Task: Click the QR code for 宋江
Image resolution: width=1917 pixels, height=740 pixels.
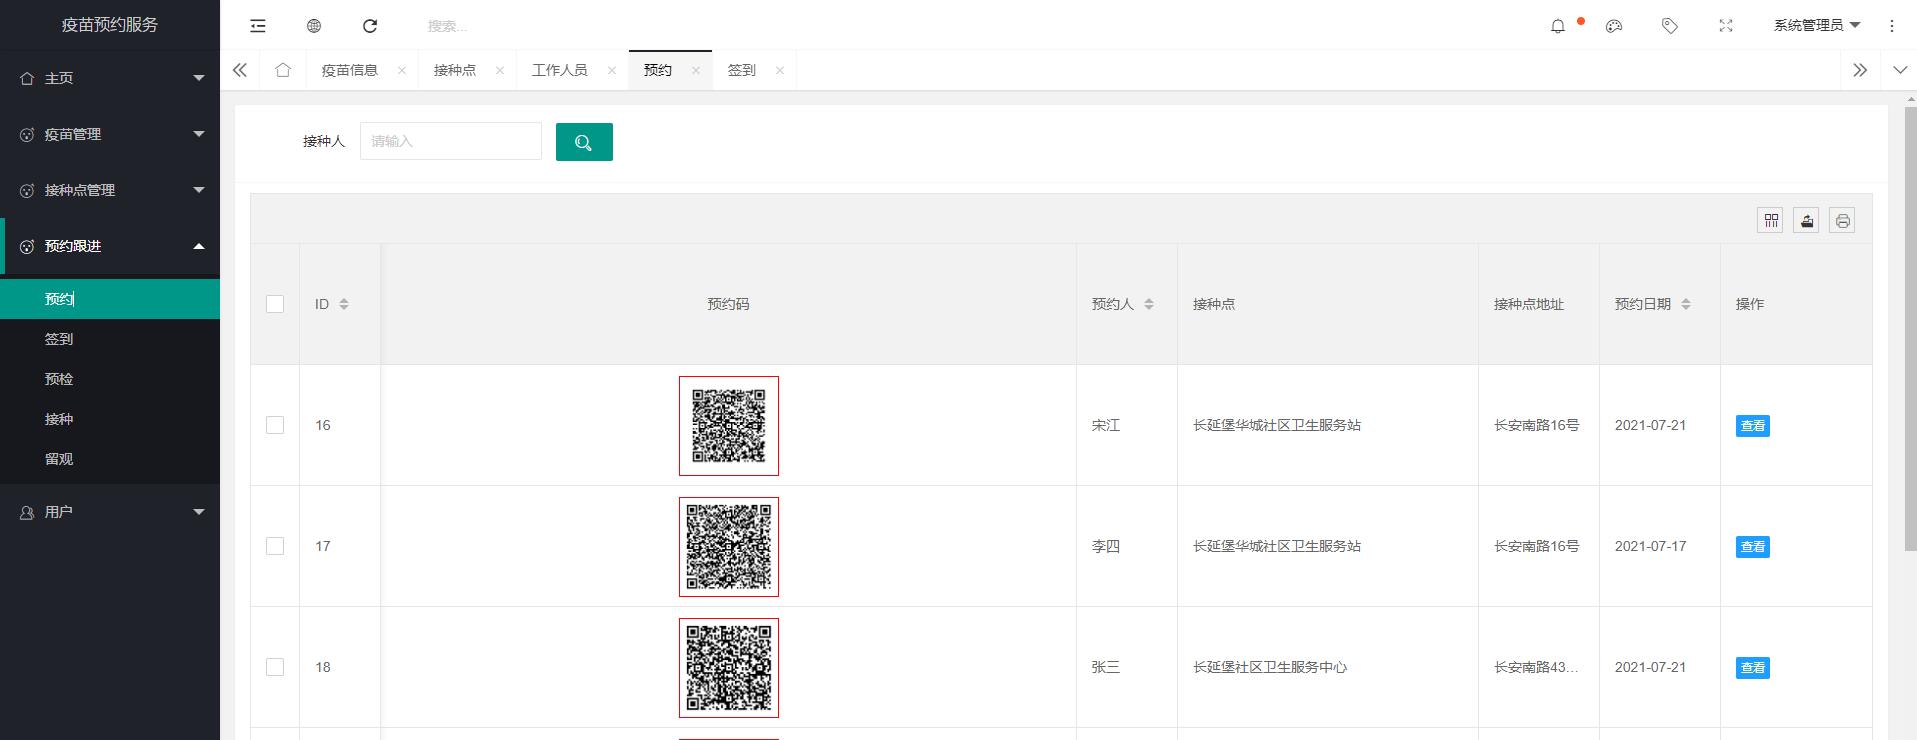Action: pyautogui.click(x=729, y=426)
